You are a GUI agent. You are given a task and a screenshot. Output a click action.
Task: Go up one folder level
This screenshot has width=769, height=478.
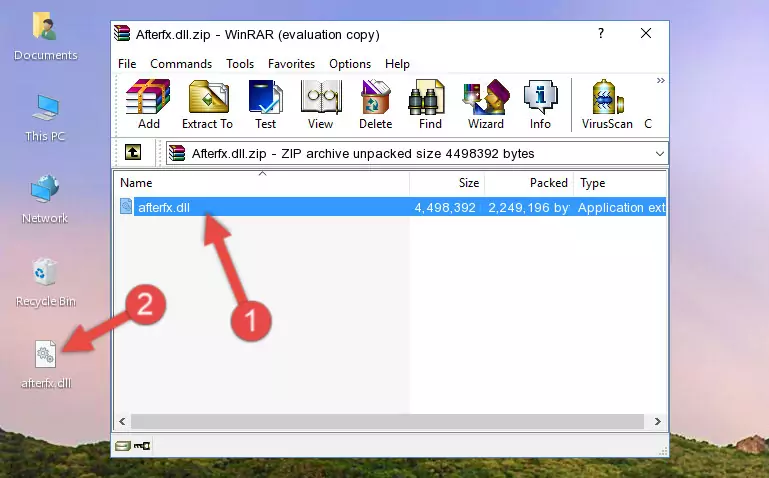point(133,152)
